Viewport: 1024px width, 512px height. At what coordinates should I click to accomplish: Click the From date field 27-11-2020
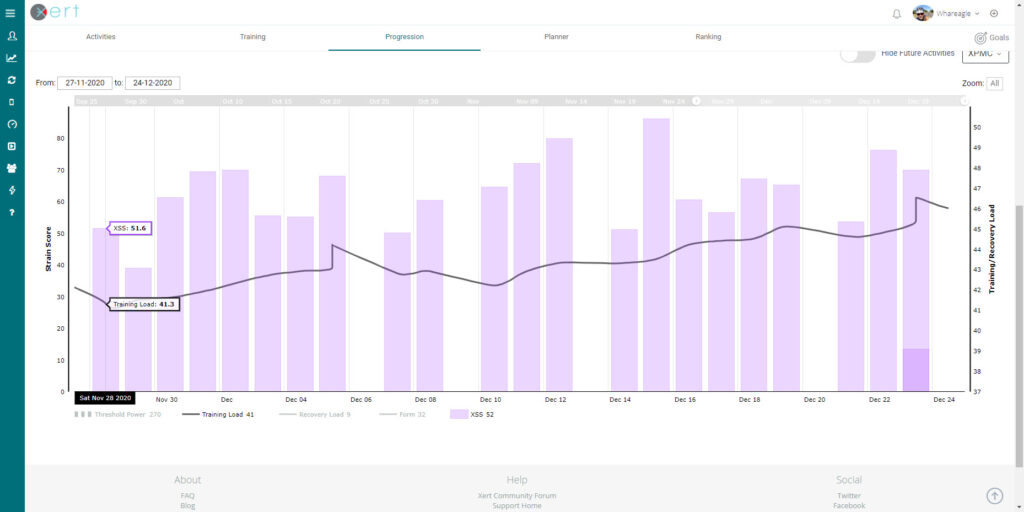click(85, 83)
